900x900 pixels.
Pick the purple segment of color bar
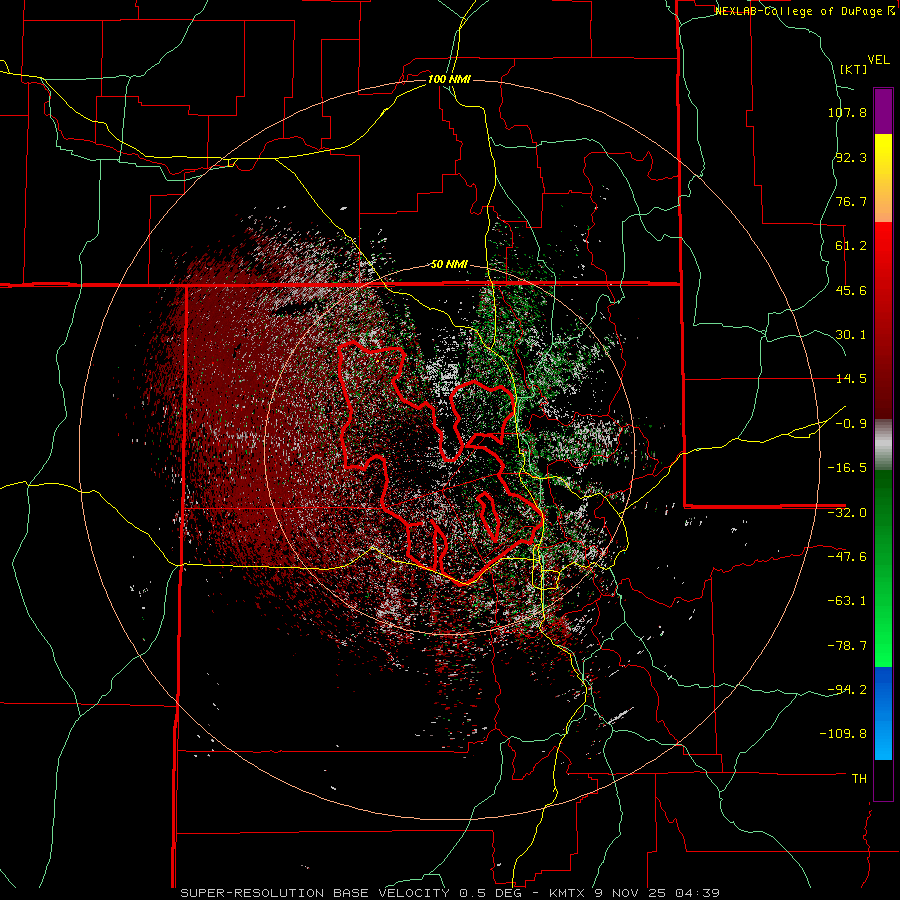(x=883, y=111)
